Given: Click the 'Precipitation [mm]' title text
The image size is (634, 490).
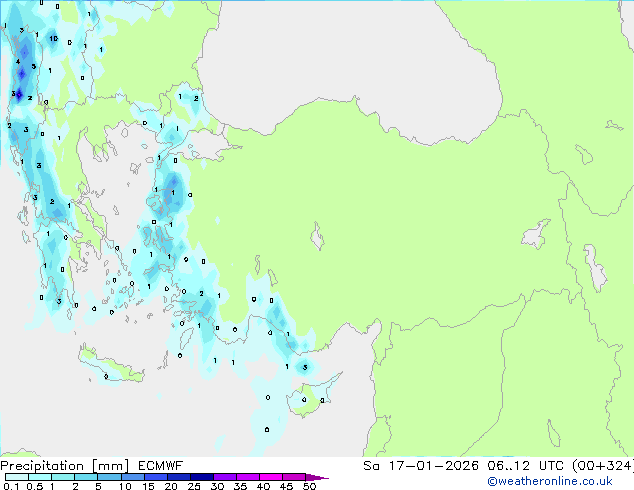Looking at the screenshot, I should pos(65,466).
